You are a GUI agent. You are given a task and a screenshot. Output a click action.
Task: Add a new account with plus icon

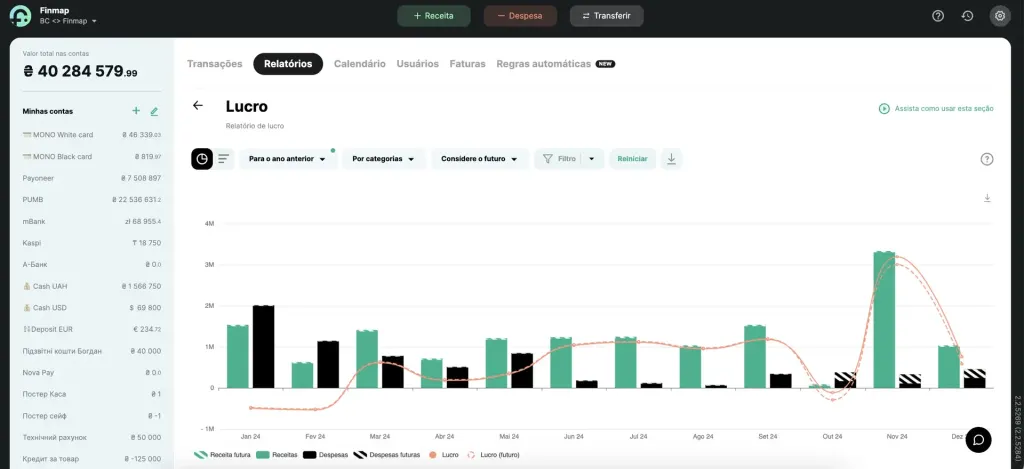pyautogui.click(x=136, y=111)
